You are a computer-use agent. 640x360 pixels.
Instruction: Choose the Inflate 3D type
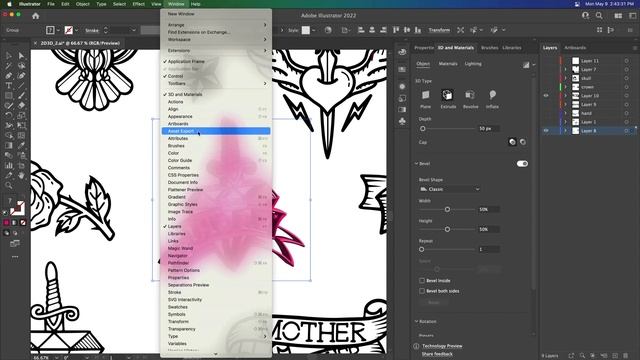tap(492, 95)
